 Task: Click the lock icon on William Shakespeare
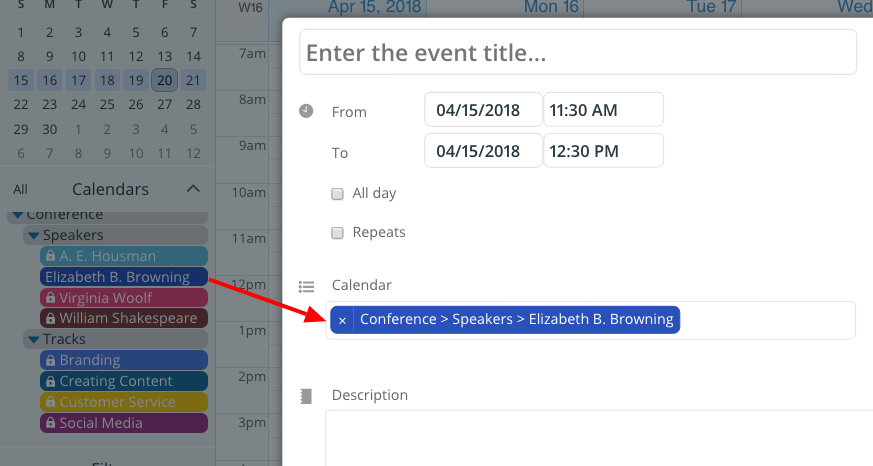[51, 319]
